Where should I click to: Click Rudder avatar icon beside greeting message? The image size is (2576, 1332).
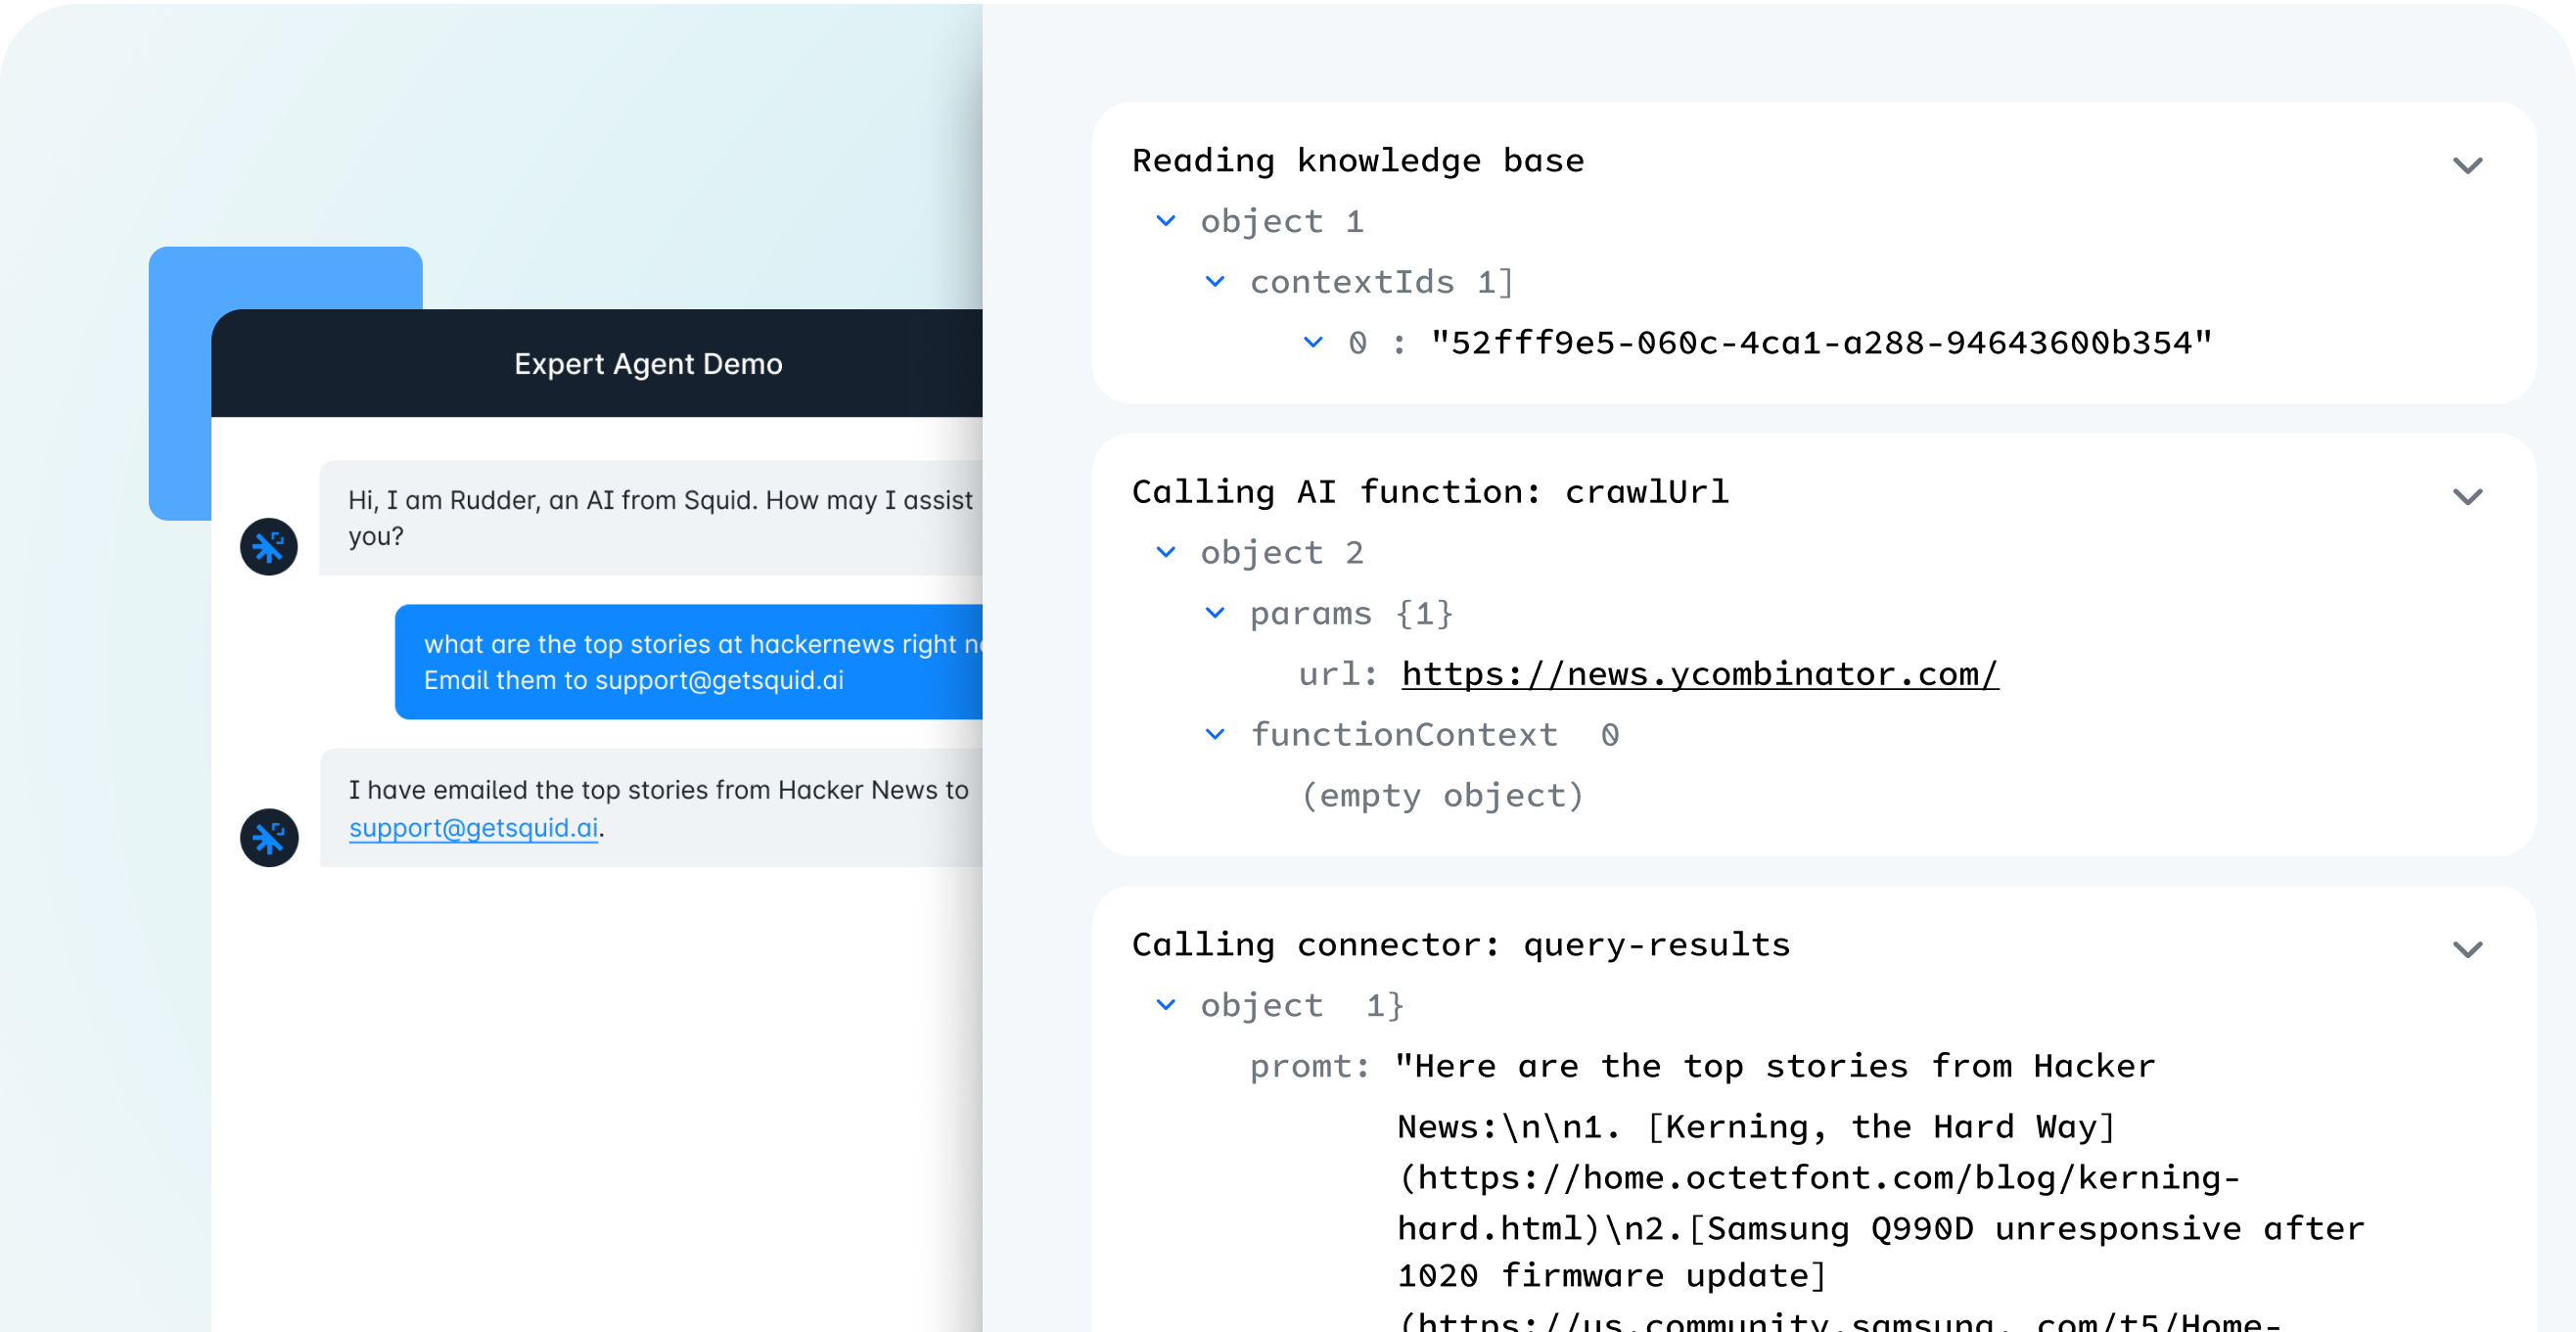click(268, 546)
